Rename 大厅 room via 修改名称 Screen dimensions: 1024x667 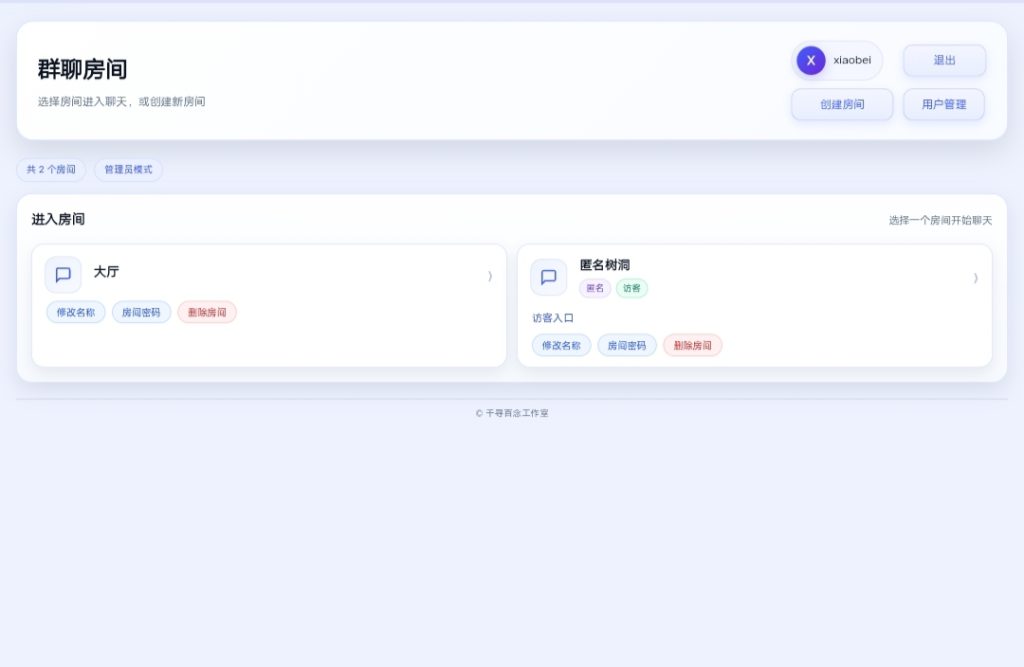point(76,312)
